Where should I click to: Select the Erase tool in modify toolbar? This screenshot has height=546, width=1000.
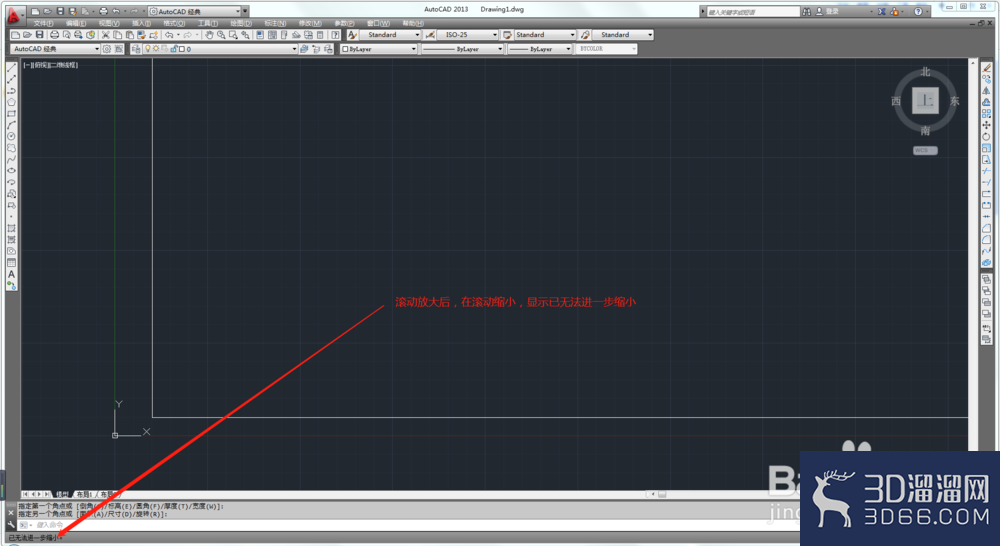click(987, 68)
